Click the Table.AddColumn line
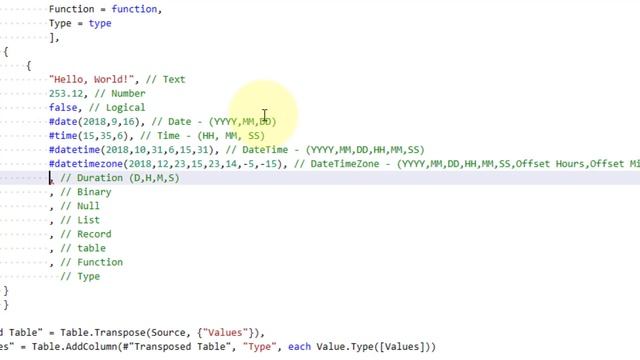This screenshot has width=640, height=360. (x=218, y=347)
